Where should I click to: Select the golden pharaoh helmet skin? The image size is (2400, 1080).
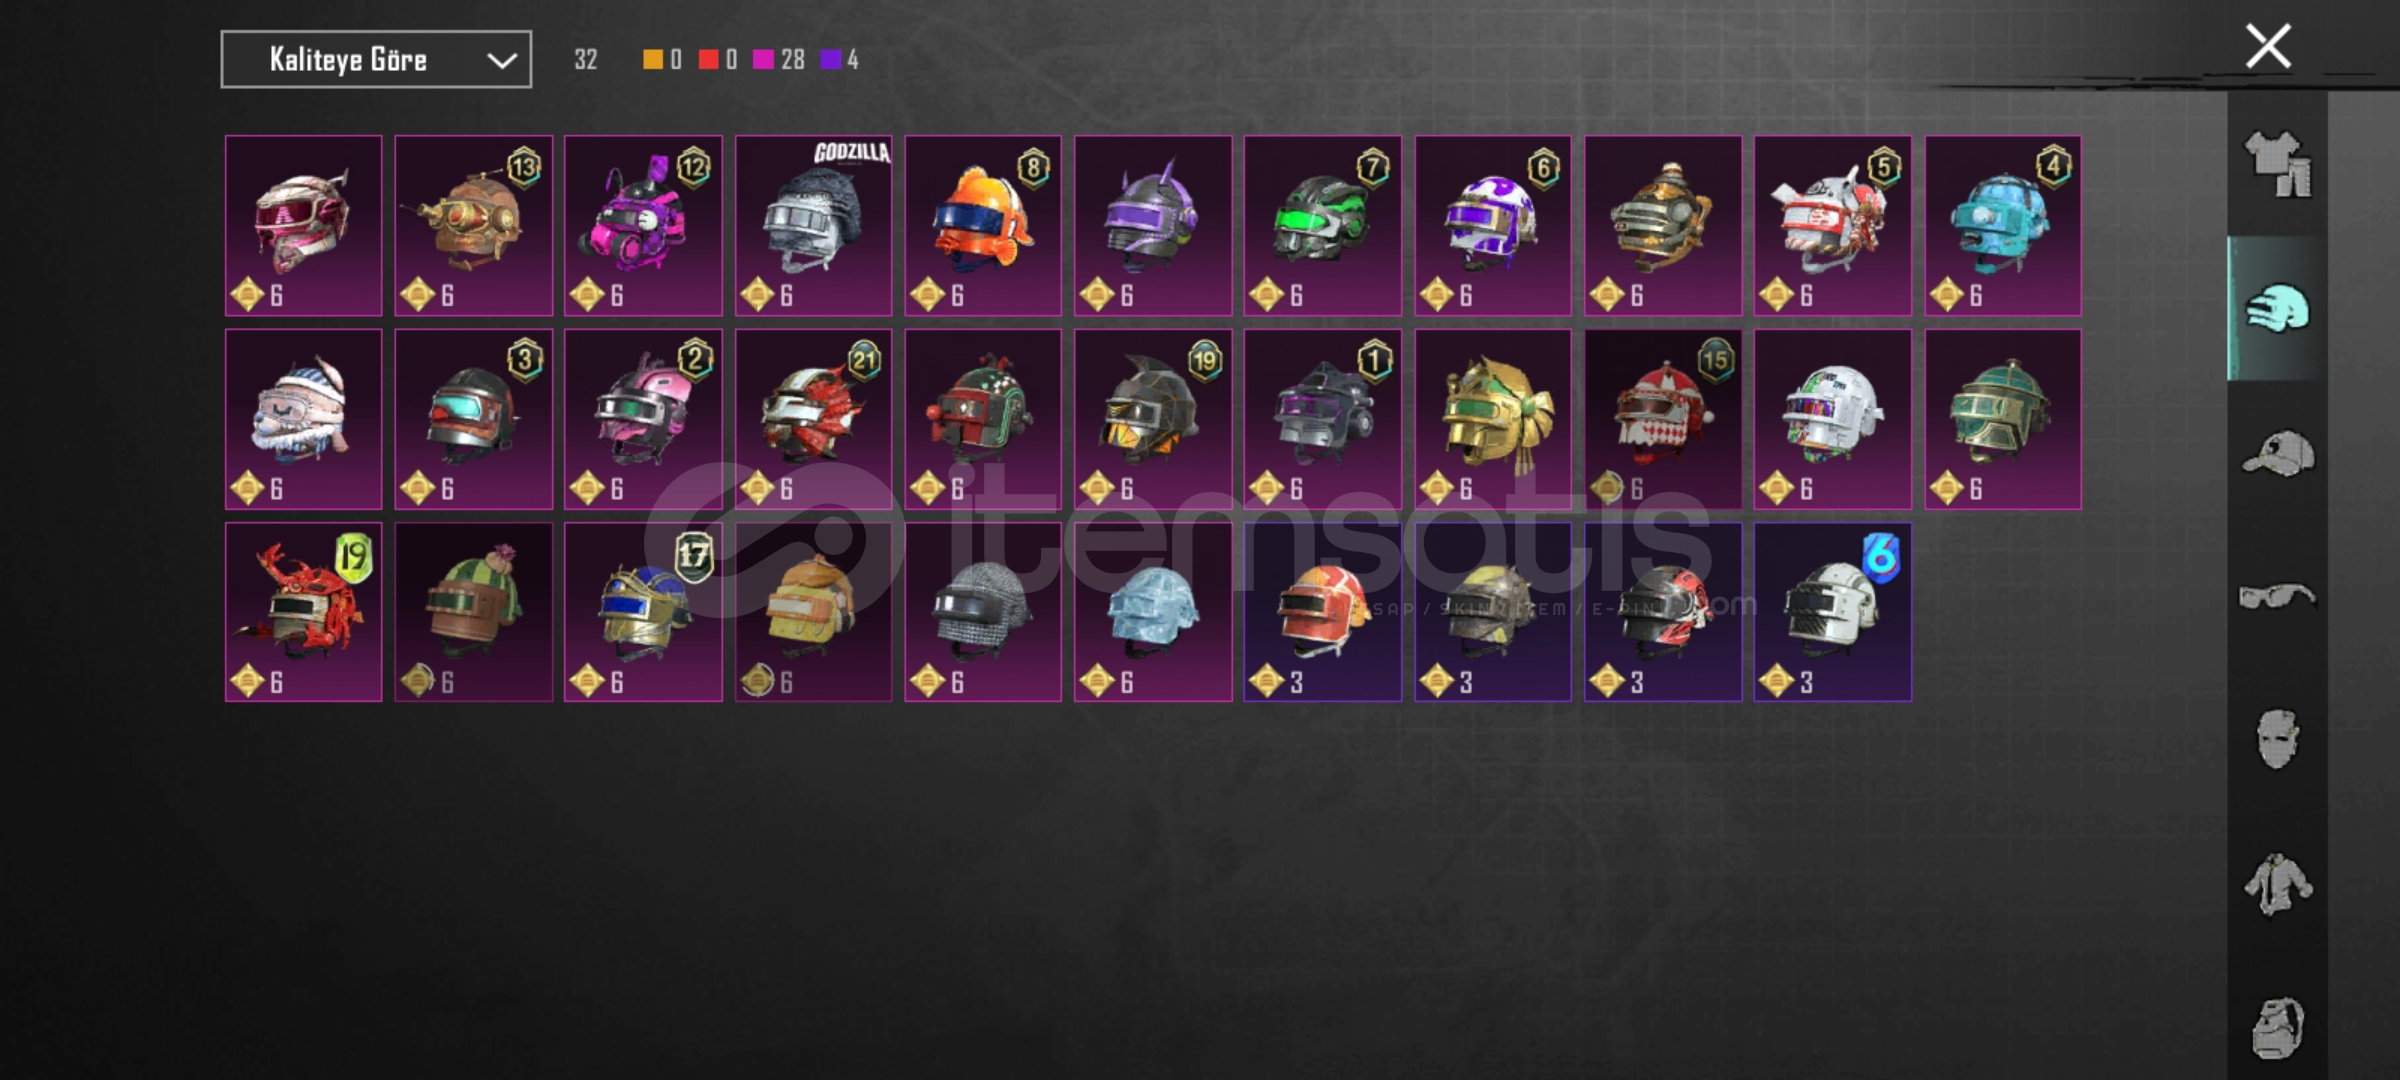[1493, 419]
